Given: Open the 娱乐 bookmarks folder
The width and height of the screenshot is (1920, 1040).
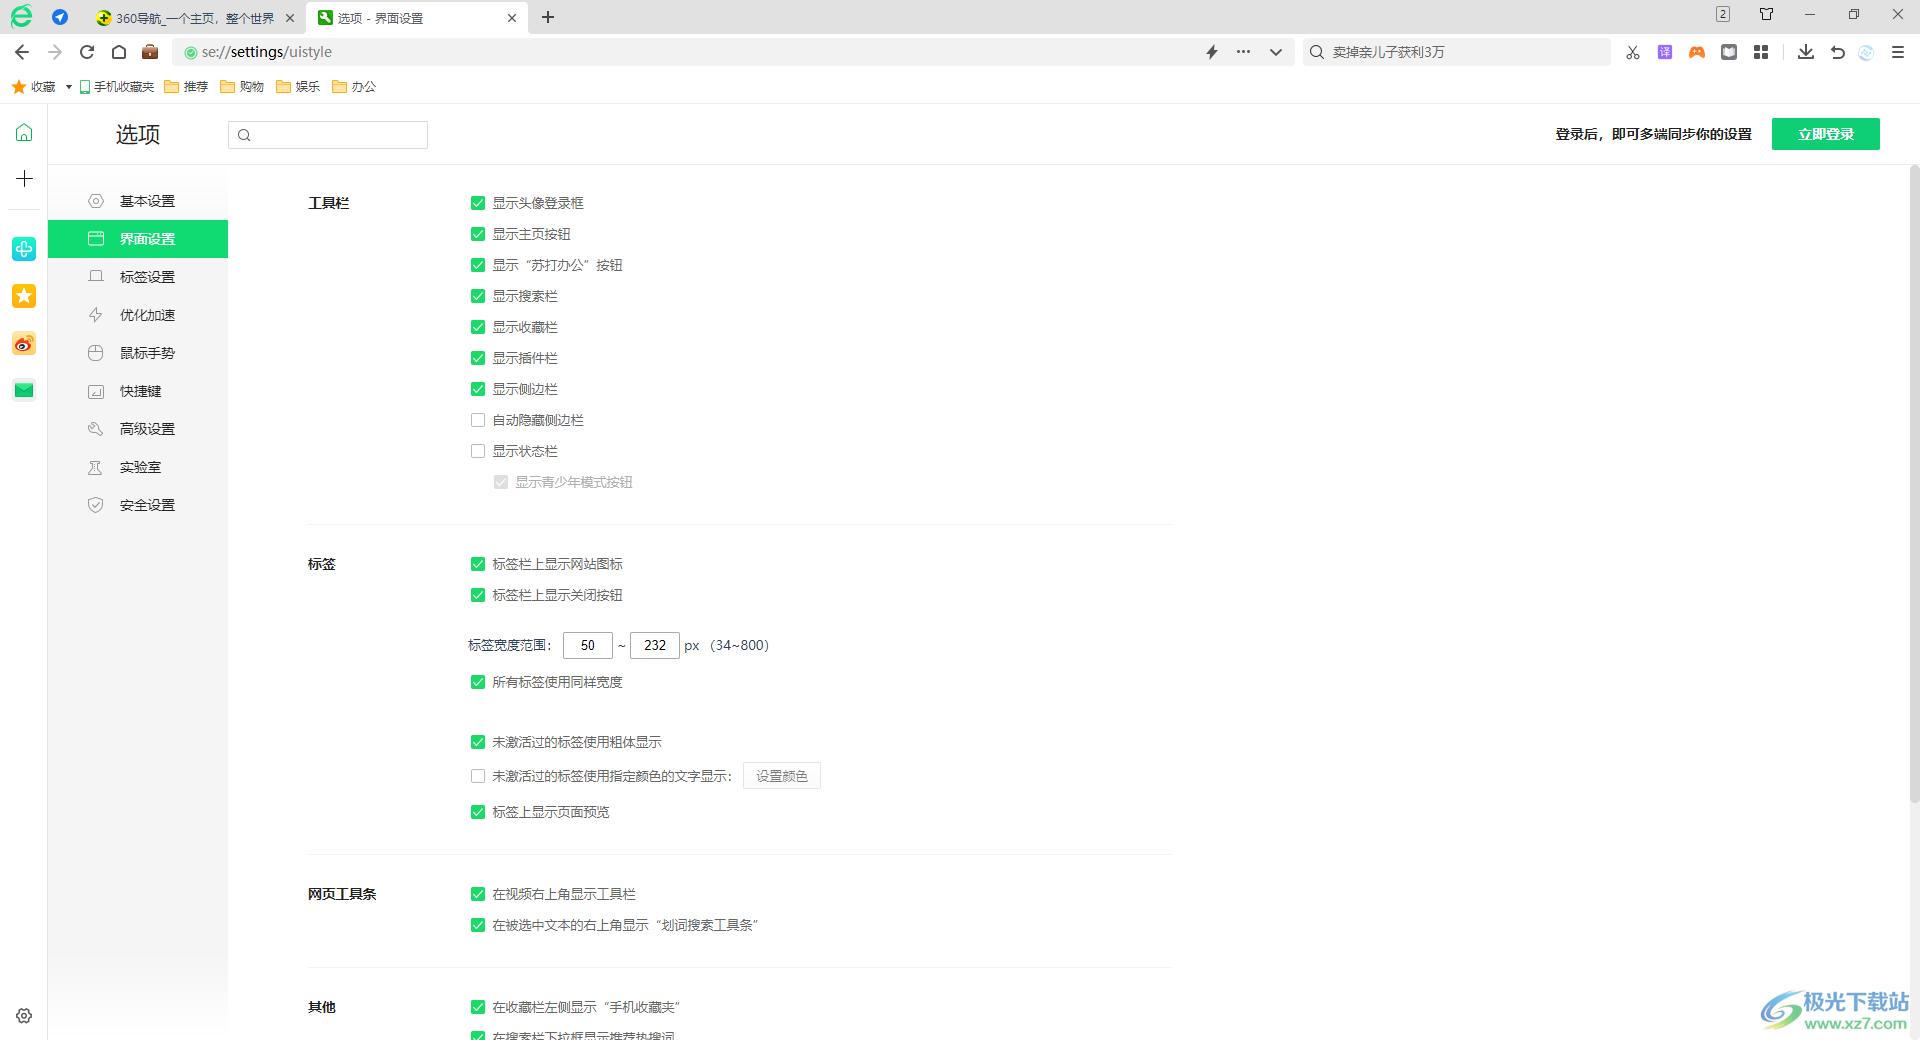Looking at the screenshot, I should 298,87.
